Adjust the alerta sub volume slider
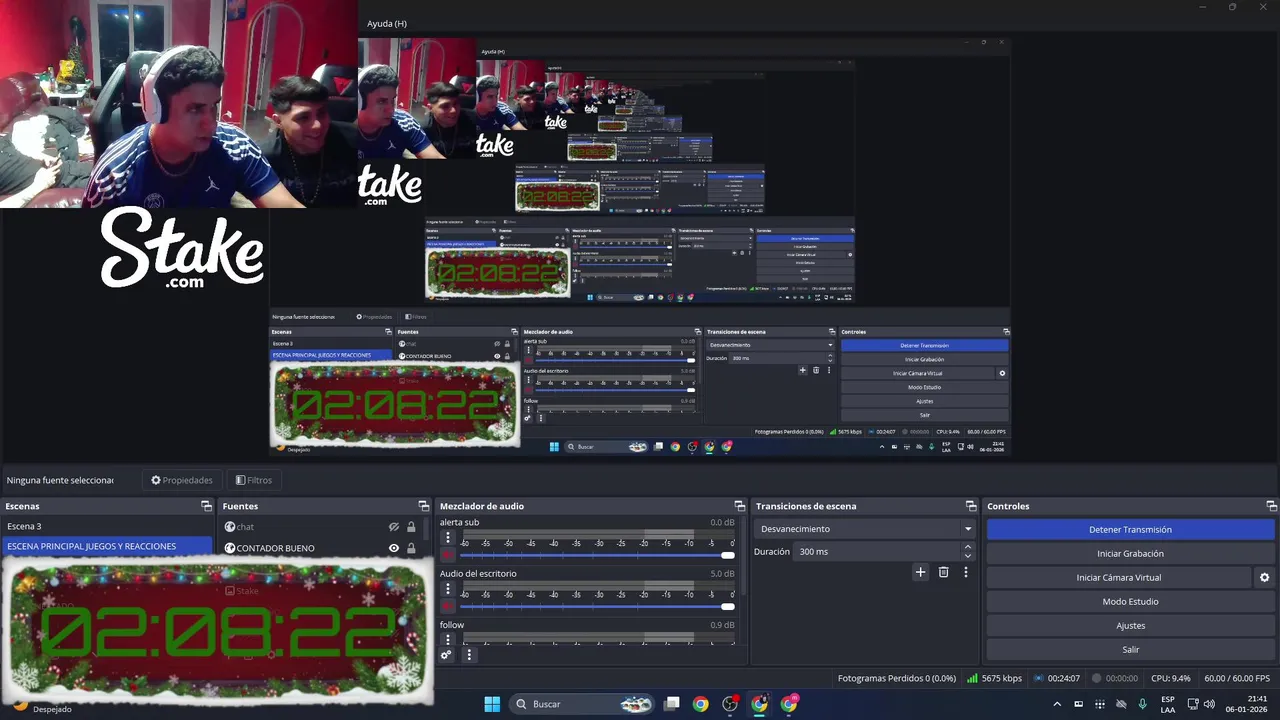The width and height of the screenshot is (1280, 720). 597,555
